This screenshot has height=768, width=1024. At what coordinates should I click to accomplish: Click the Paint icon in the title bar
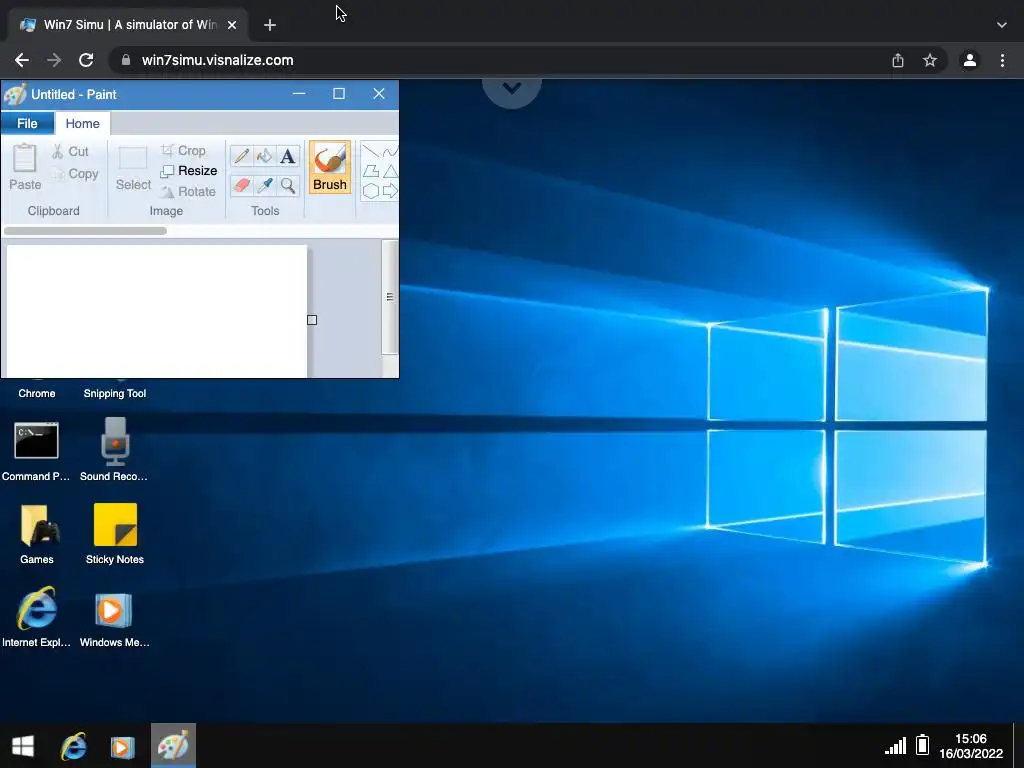[15, 95]
